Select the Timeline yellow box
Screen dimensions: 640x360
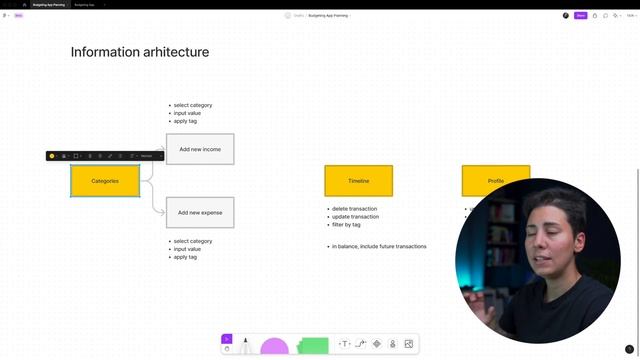click(359, 181)
